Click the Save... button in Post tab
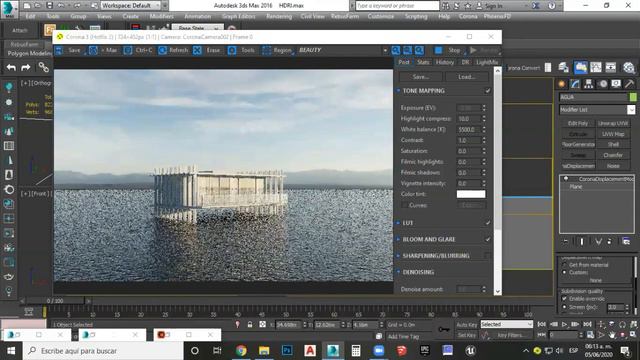The width and height of the screenshot is (640, 360). tap(420, 77)
